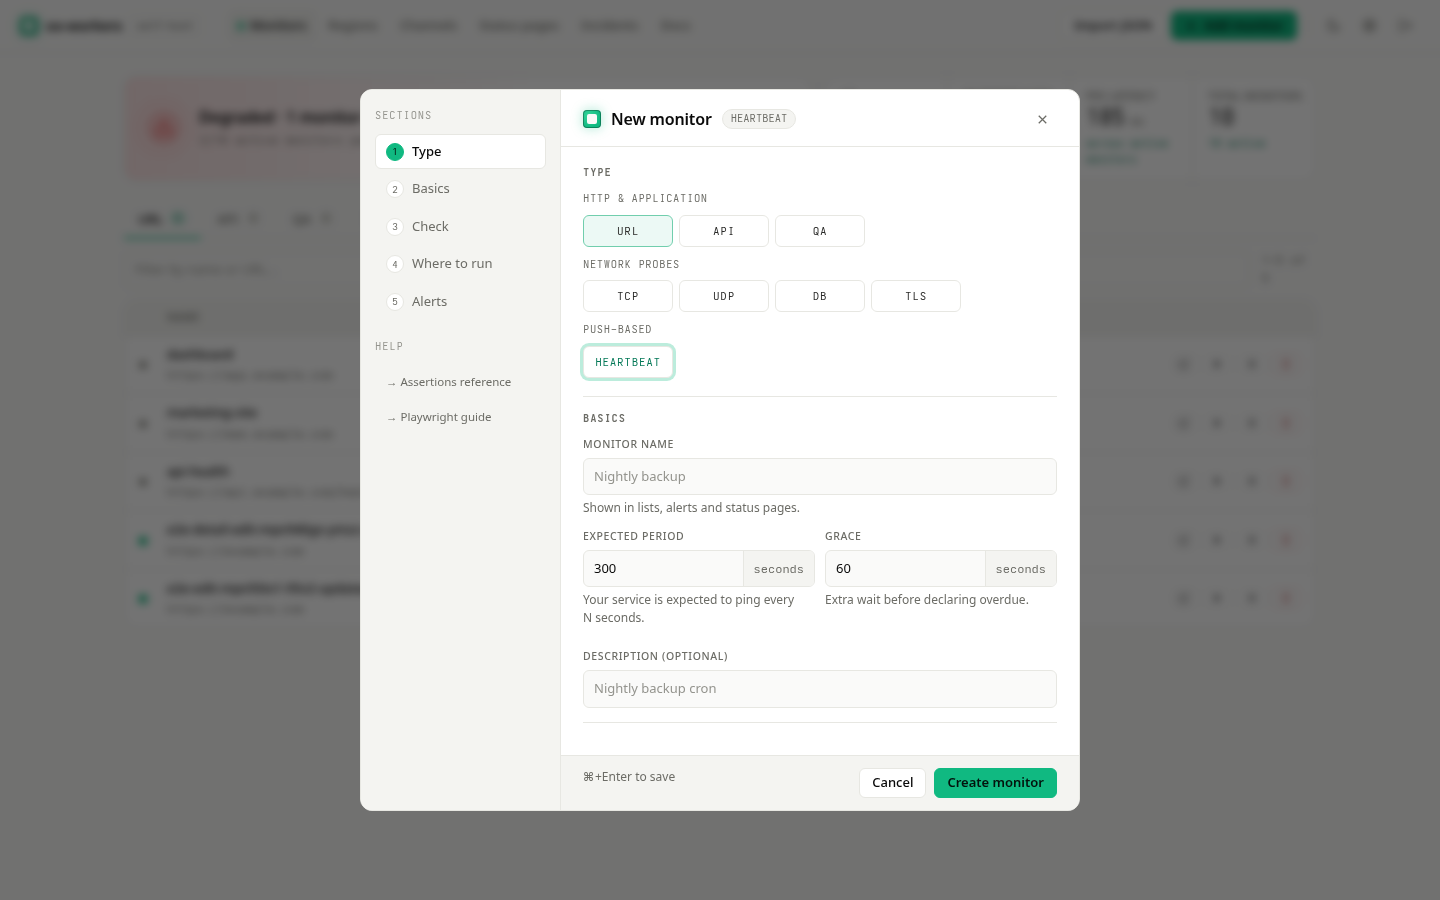The width and height of the screenshot is (1440, 900).
Task: Click the Expected period input
Action: coord(664,569)
